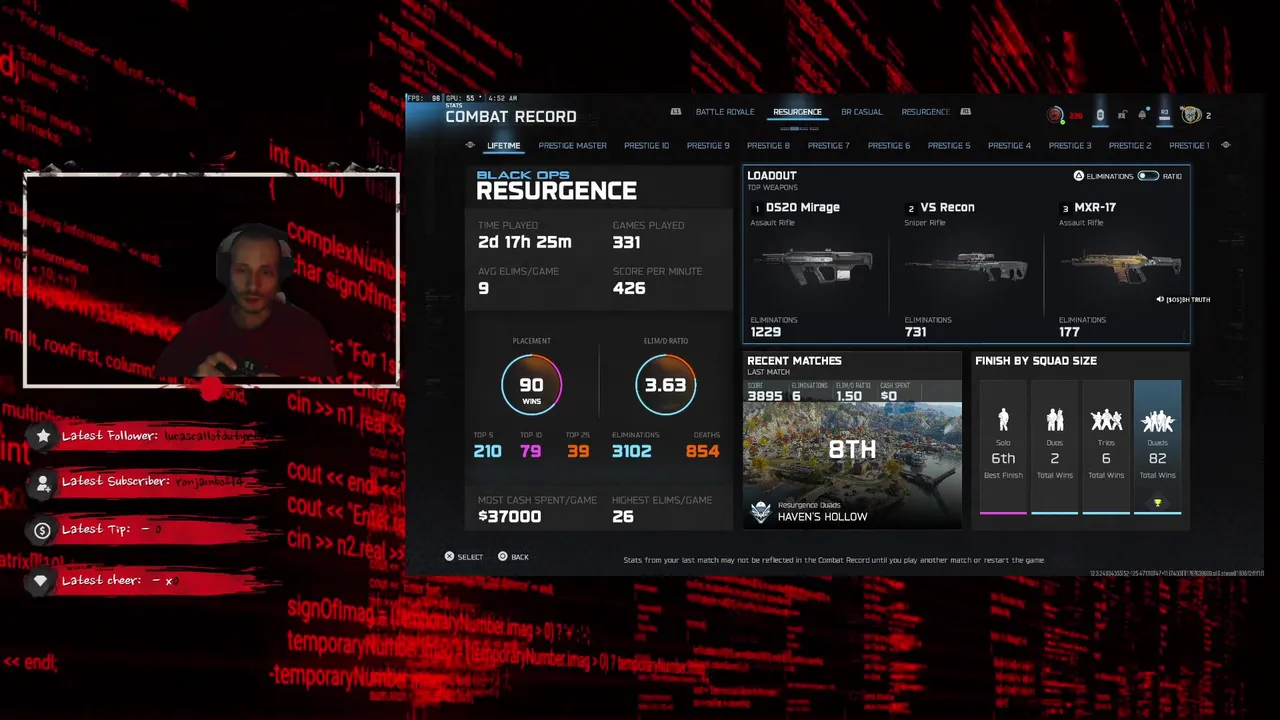
Task: Click the Select button prompt
Action: (463, 557)
